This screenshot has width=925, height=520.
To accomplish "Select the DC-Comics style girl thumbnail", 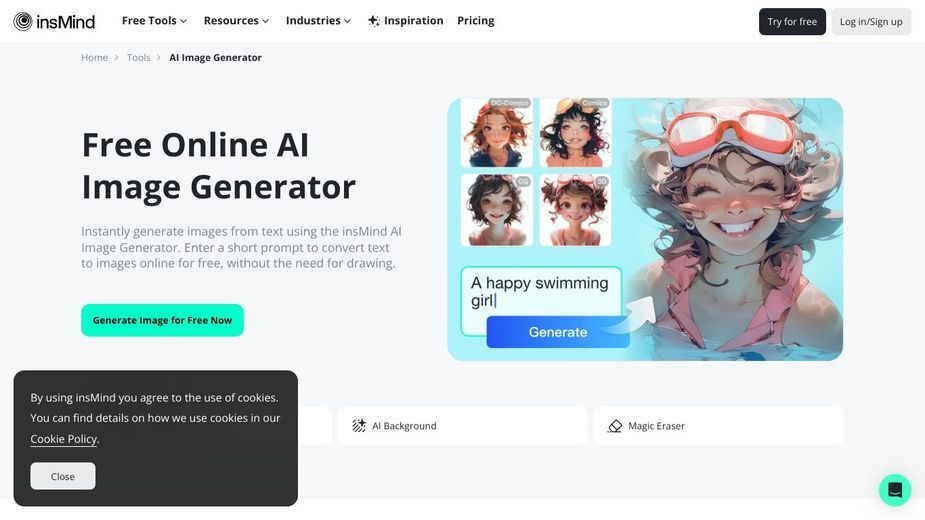I will point(497,133).
